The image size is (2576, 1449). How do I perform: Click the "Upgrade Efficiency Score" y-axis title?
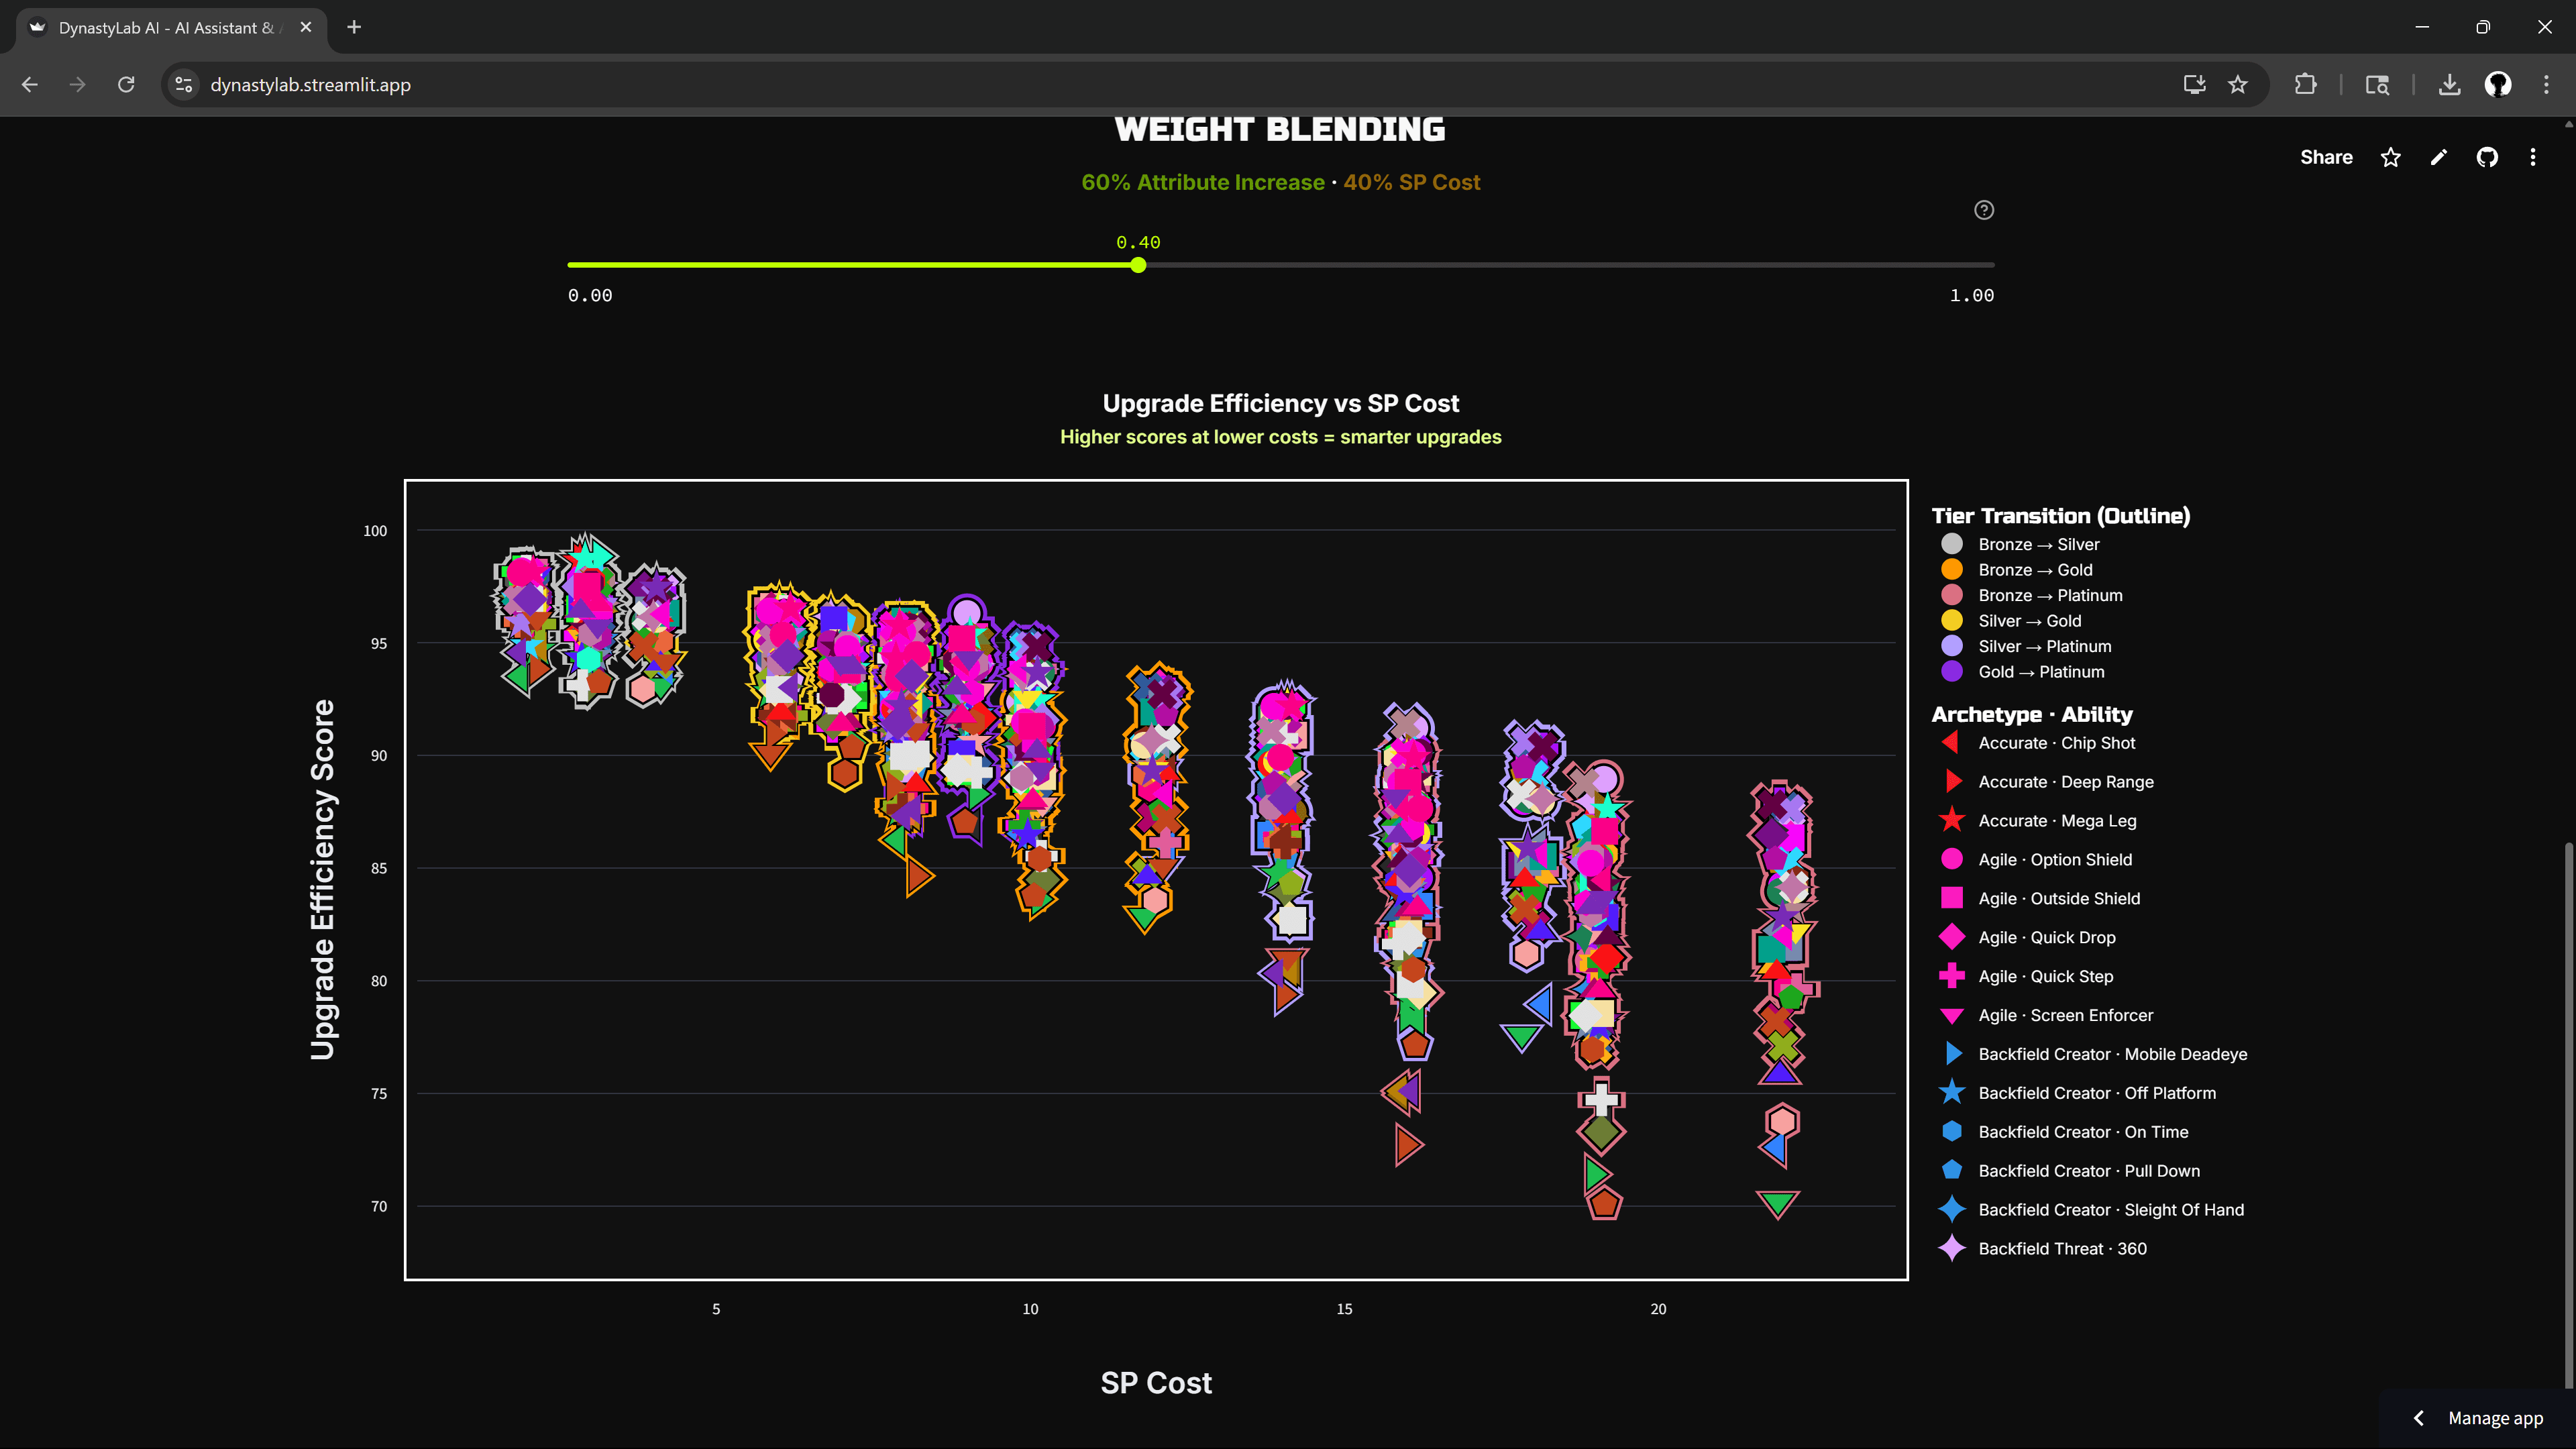(x=322, y=880)
